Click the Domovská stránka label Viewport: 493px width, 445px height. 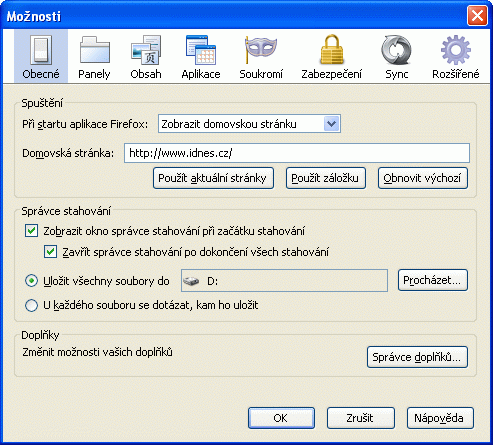pos(68,153)
